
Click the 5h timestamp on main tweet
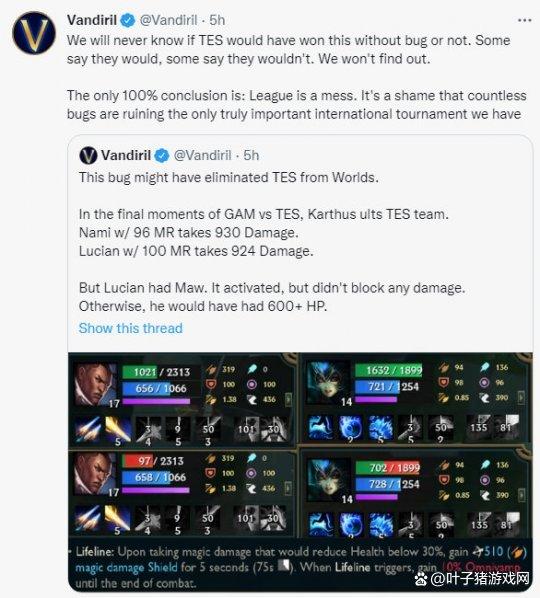[217, 20]
